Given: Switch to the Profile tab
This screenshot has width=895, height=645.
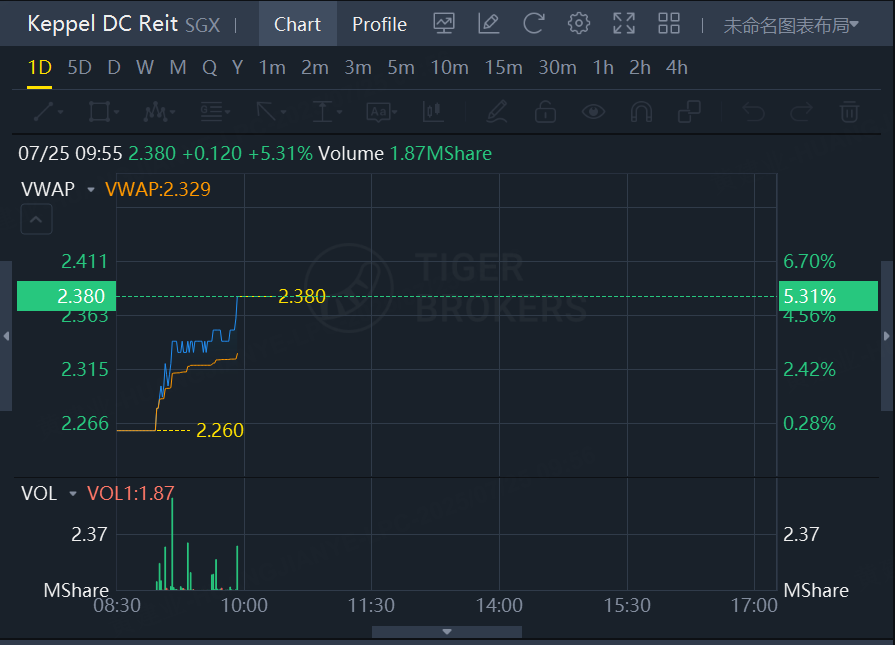Looking at the screenshot, I should click(x=379, y=24).
